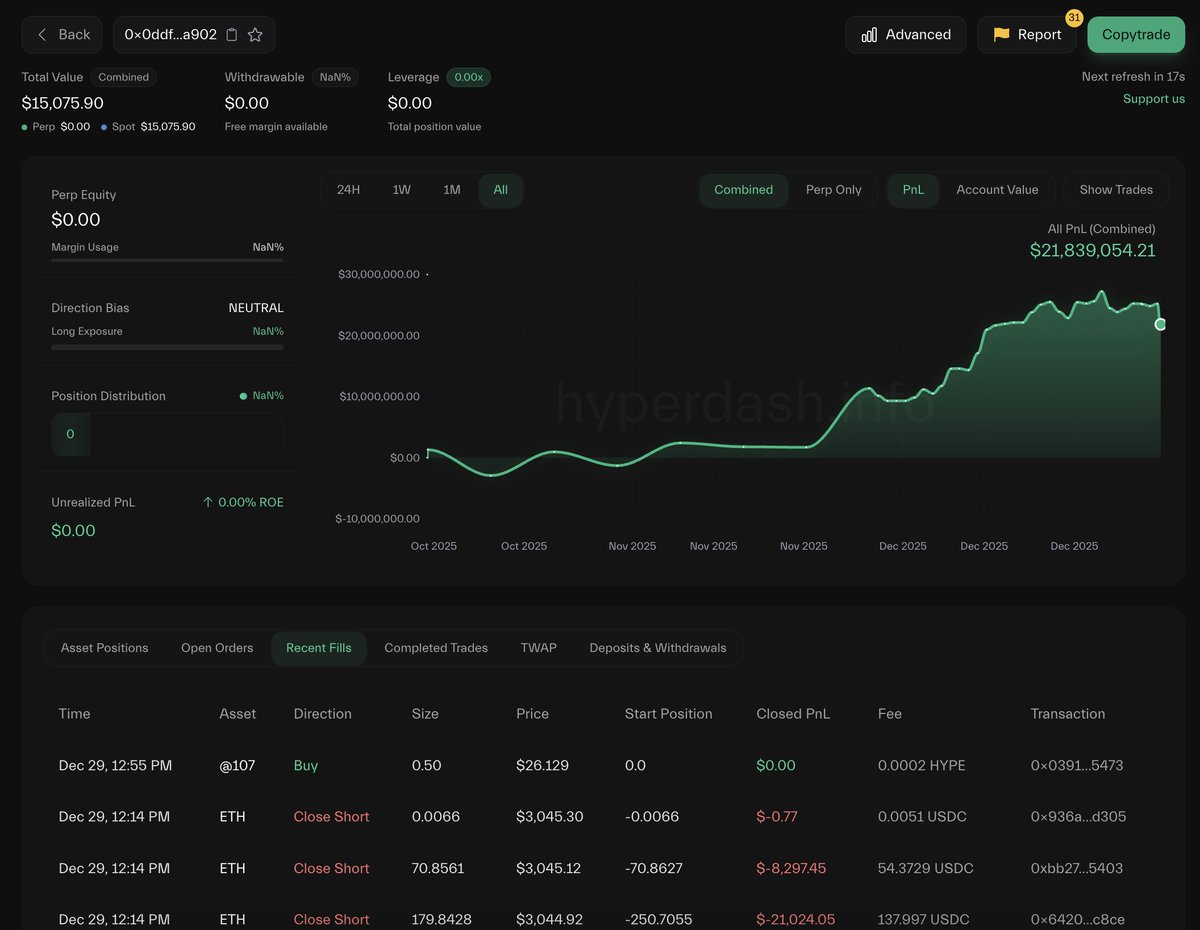Choose the 1M chart range

(452, 190)
